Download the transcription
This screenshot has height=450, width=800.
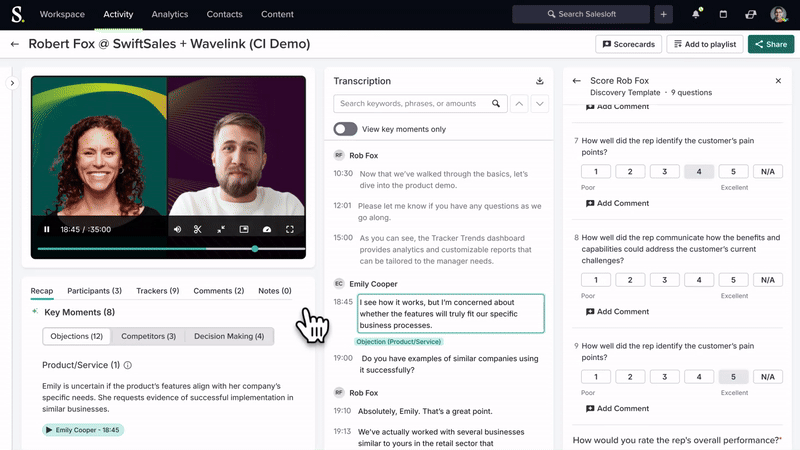[539, 81]
